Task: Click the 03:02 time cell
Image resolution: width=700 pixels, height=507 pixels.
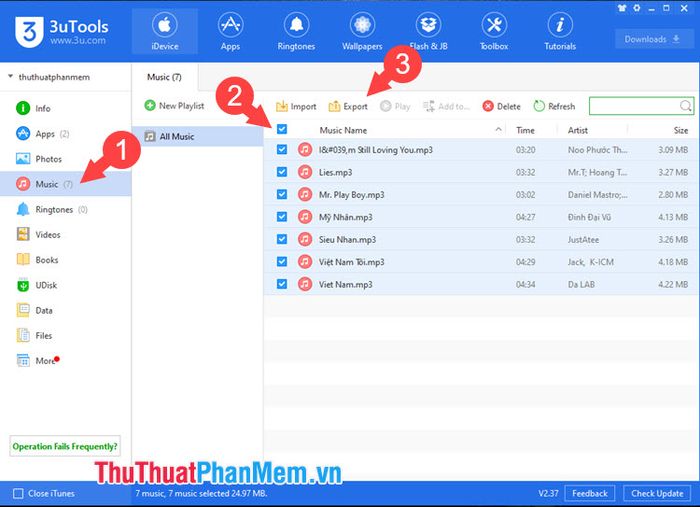Action: (525, 195)
